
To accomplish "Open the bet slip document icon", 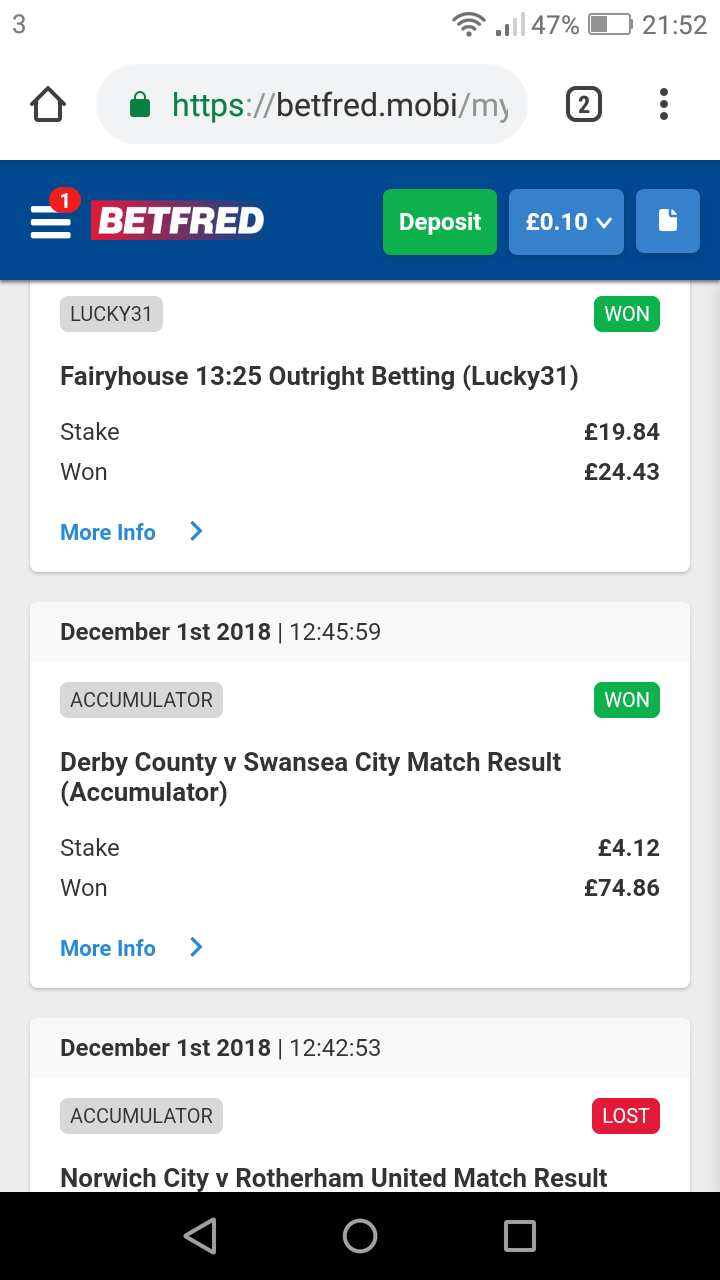I will pos(667,221).
